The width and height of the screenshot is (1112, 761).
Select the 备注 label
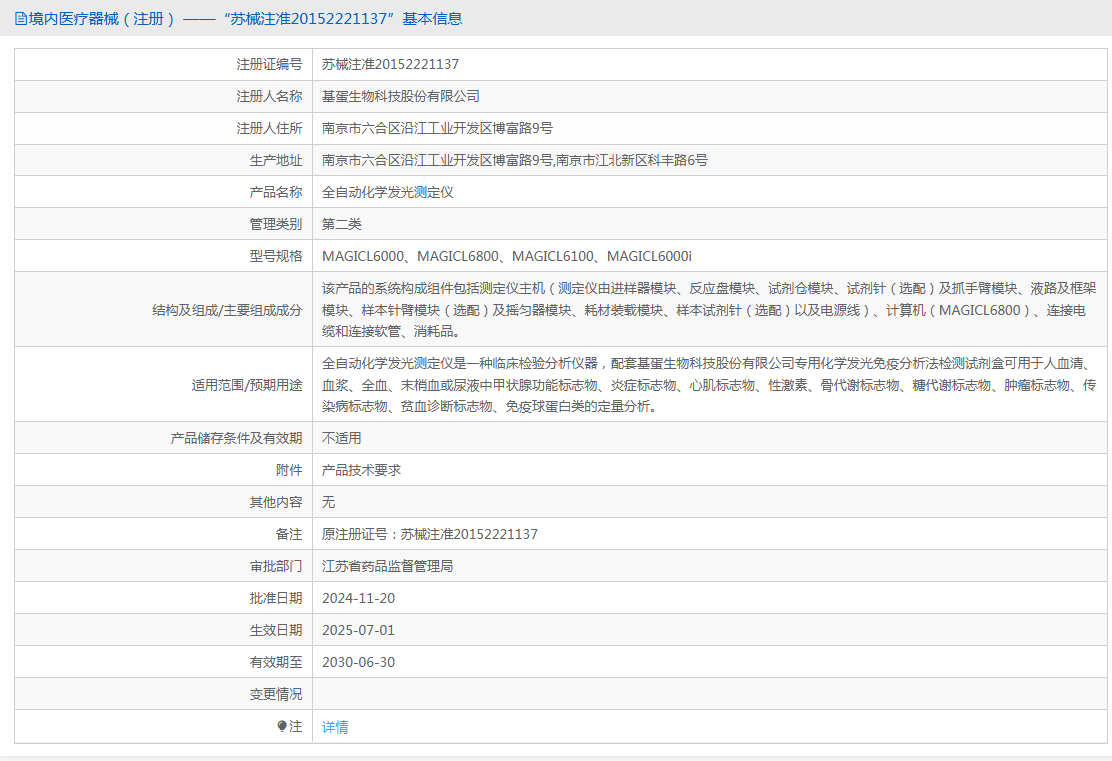(x=289, y=534)
